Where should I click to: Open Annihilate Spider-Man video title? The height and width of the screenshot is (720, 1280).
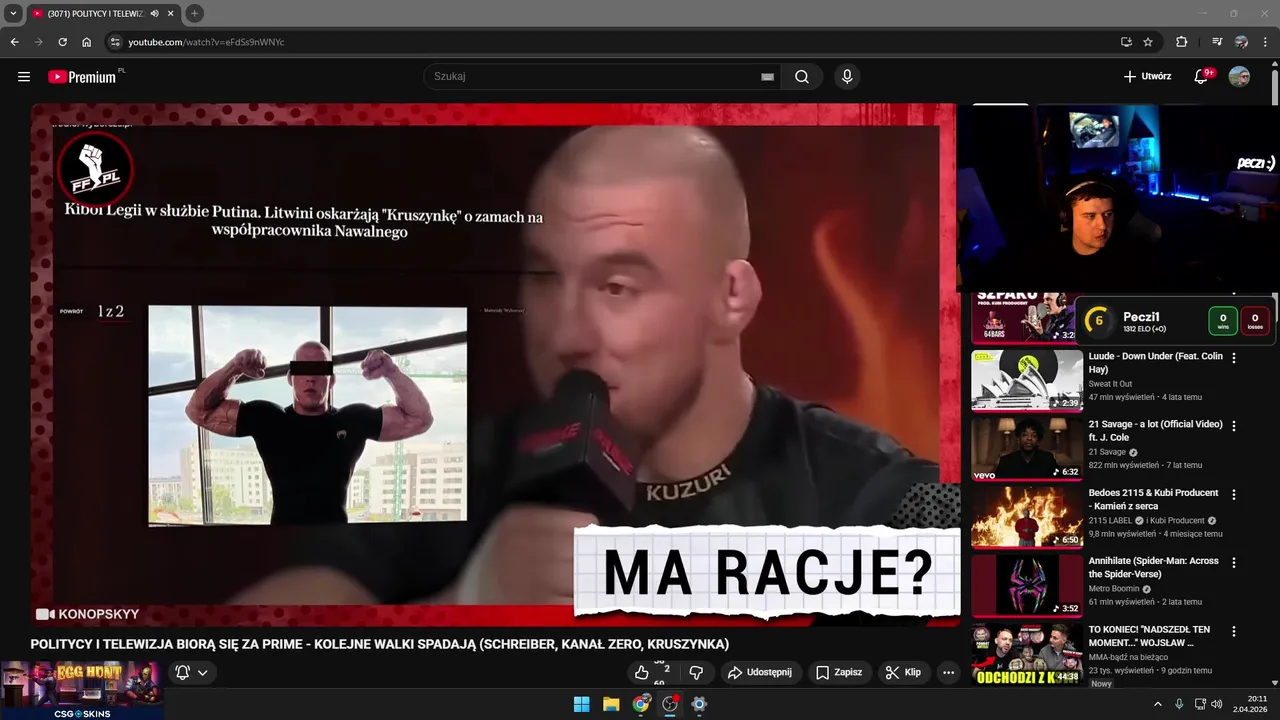tap(1154, 567)
